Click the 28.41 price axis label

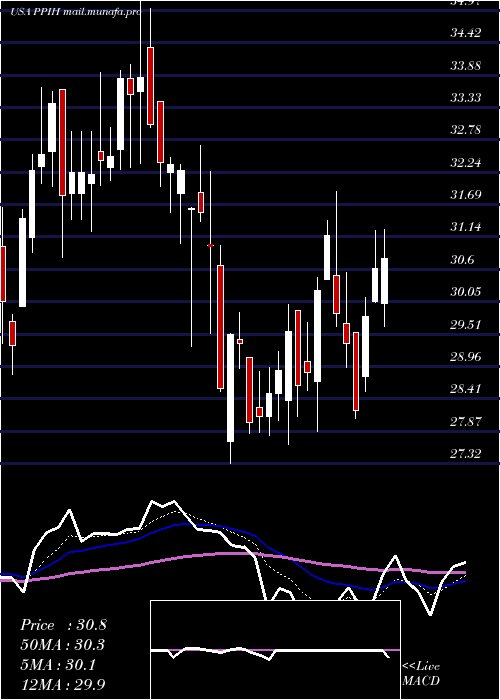(466, 388)
